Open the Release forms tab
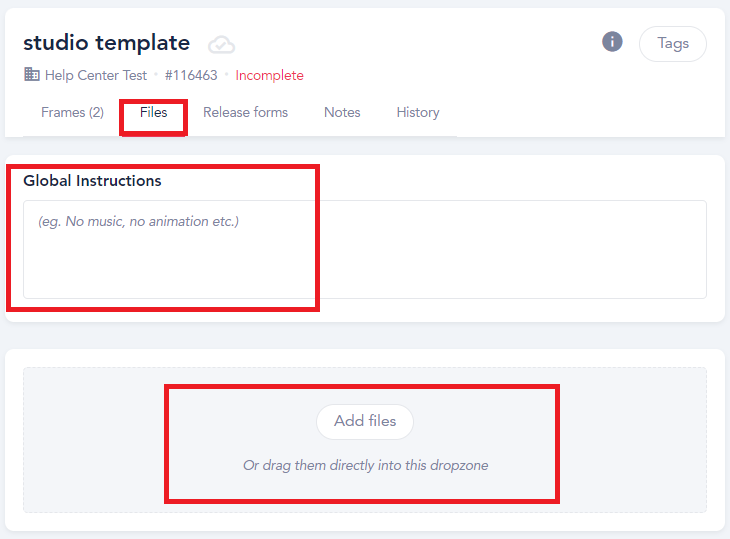730x539 pixels. [245, 113]
